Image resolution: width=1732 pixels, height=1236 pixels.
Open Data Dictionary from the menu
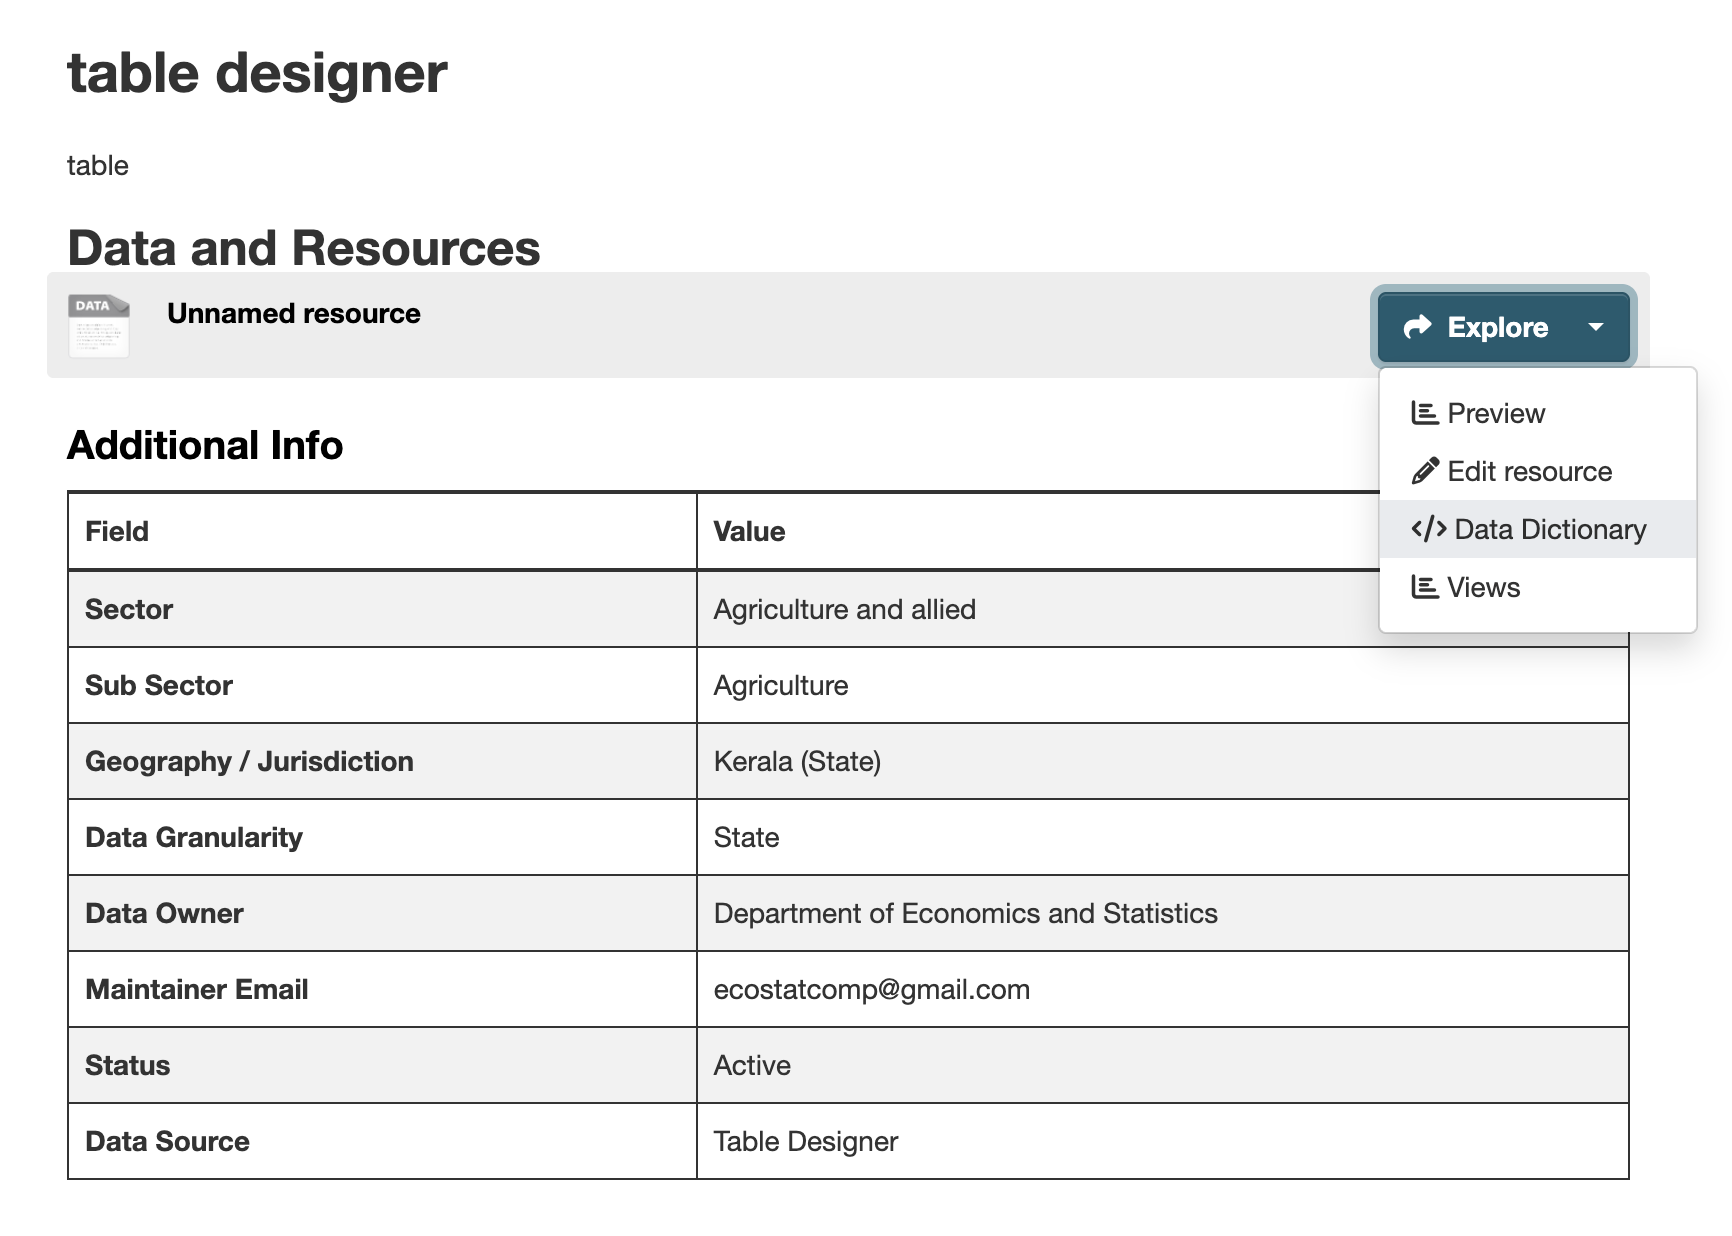point(1538,529)
